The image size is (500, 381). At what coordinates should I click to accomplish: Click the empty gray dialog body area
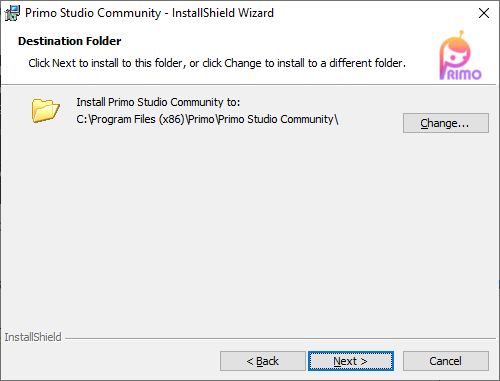[x=250, y=227]
